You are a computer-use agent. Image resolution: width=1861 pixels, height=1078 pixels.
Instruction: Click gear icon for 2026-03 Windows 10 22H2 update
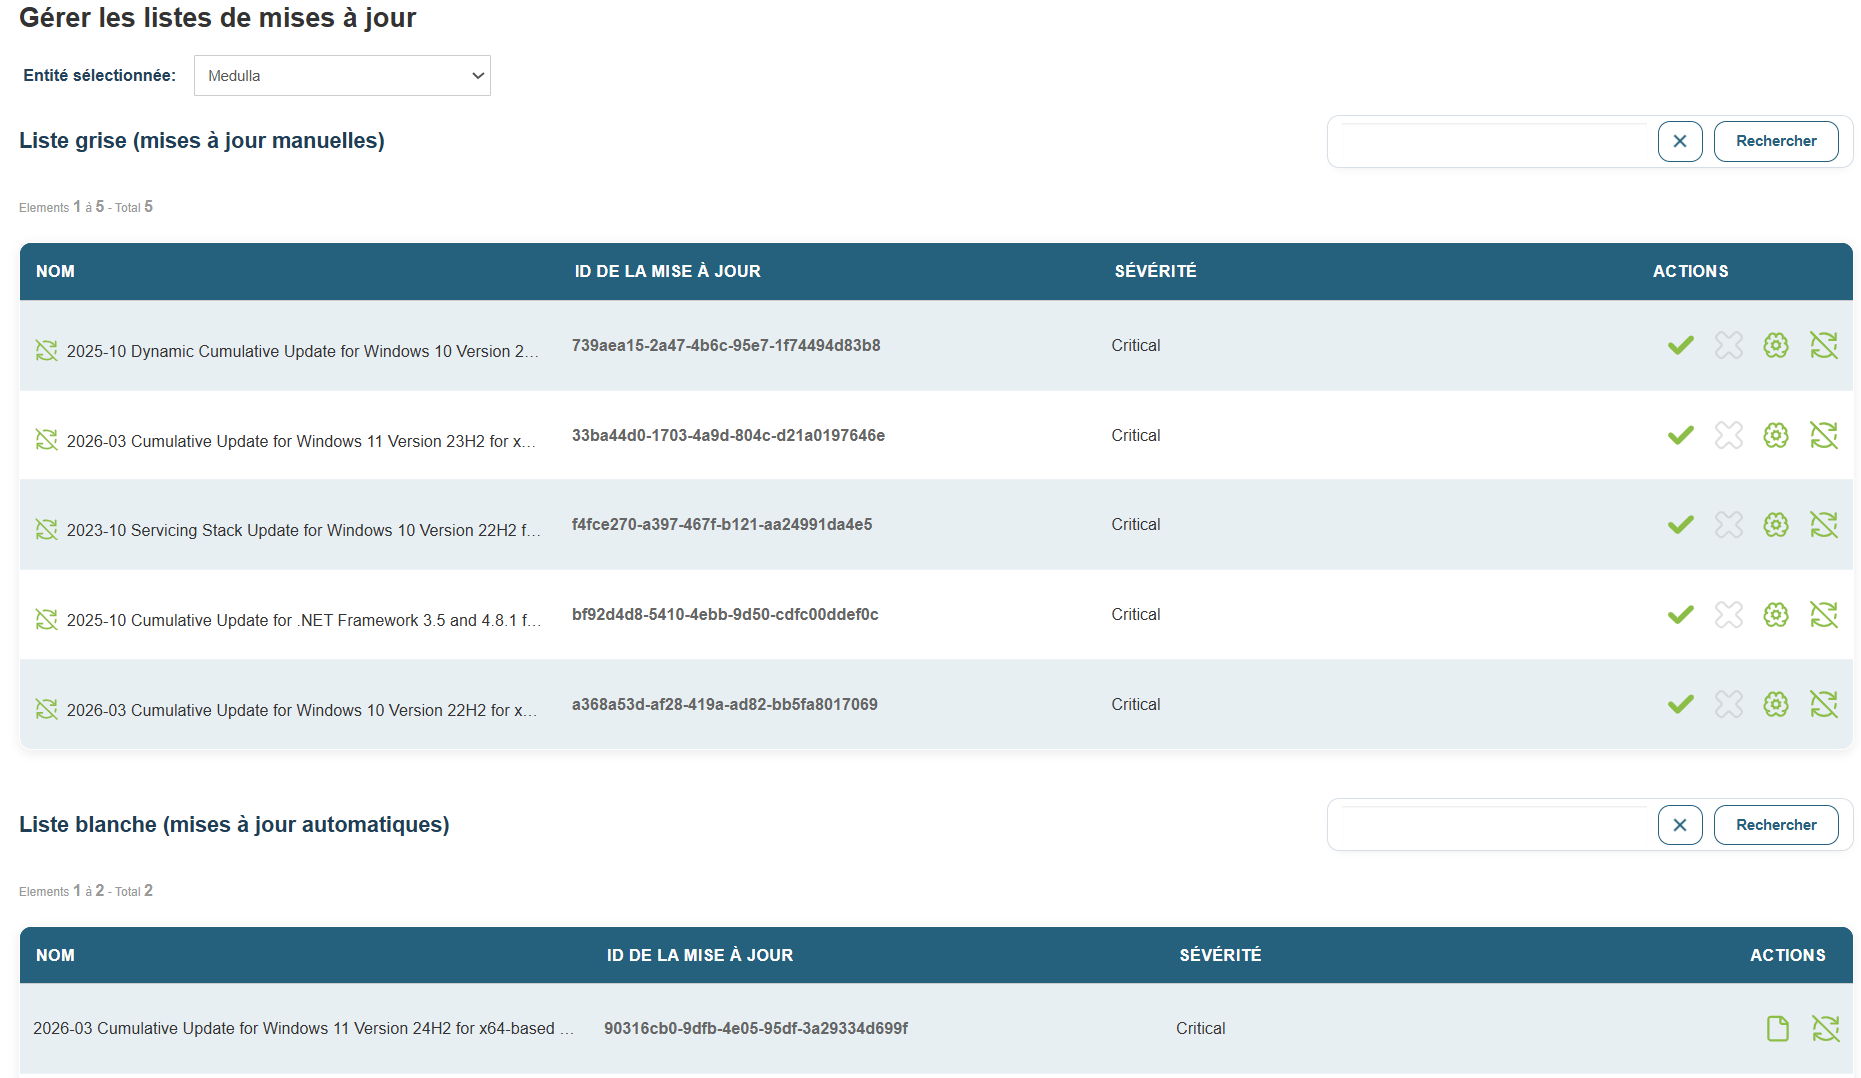pos(1776,704)
